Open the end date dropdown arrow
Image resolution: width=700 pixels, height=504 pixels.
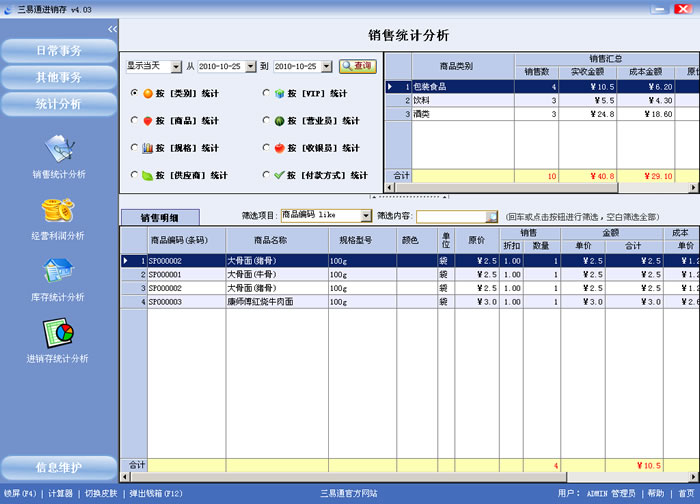(327, 67)
